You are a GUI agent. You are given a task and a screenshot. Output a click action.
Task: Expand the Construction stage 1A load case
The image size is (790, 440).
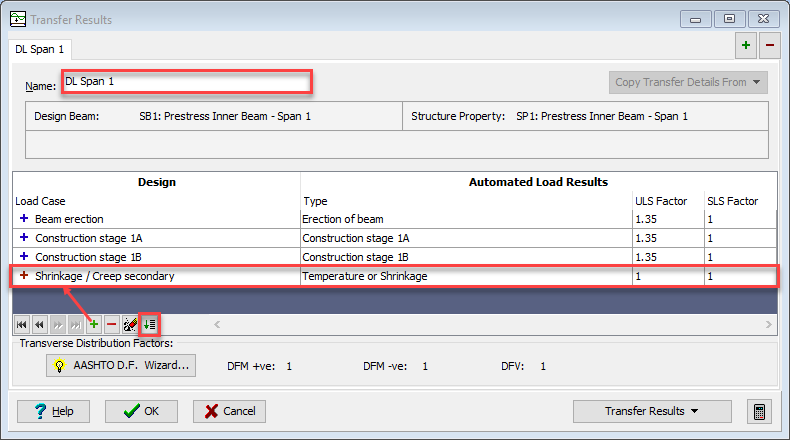click(24, 237)
